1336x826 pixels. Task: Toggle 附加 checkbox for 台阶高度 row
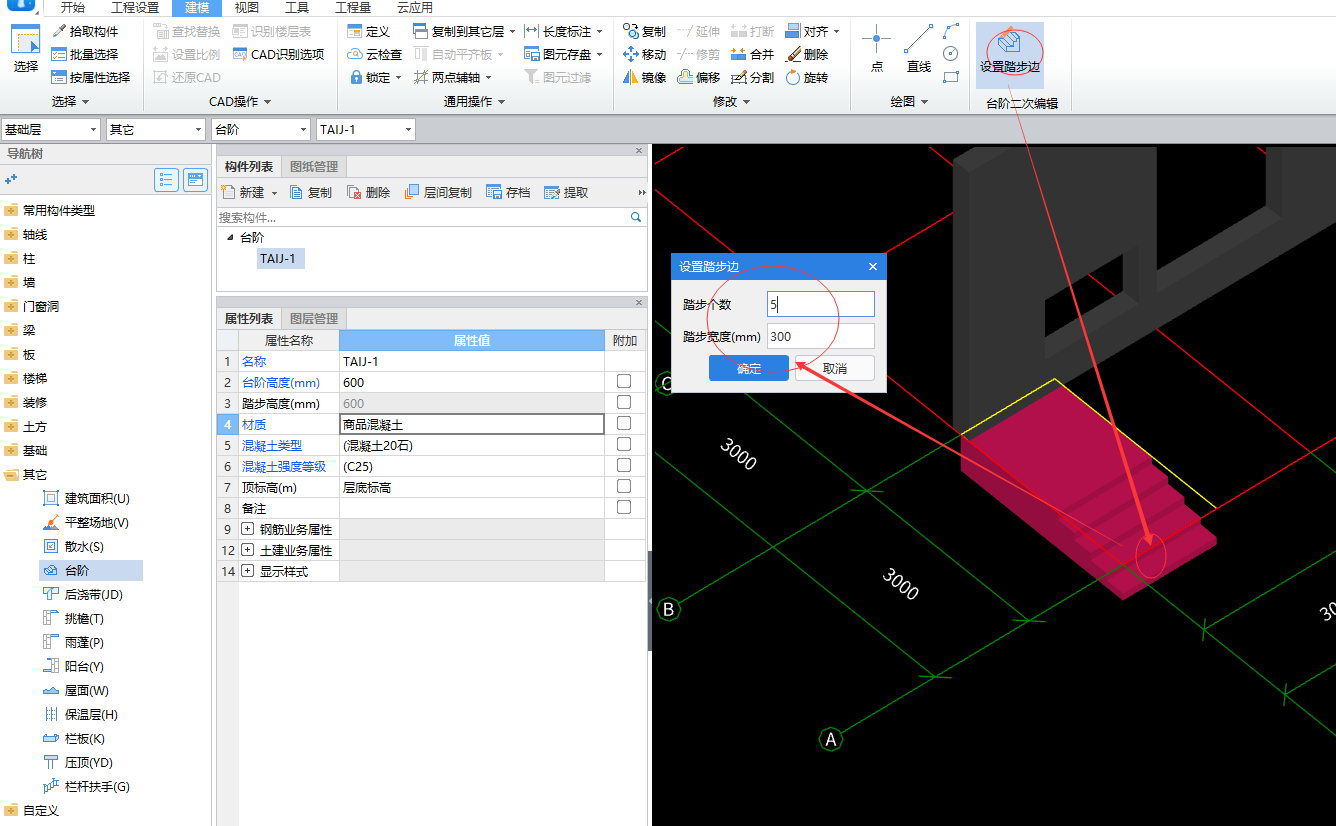(624, 382)
